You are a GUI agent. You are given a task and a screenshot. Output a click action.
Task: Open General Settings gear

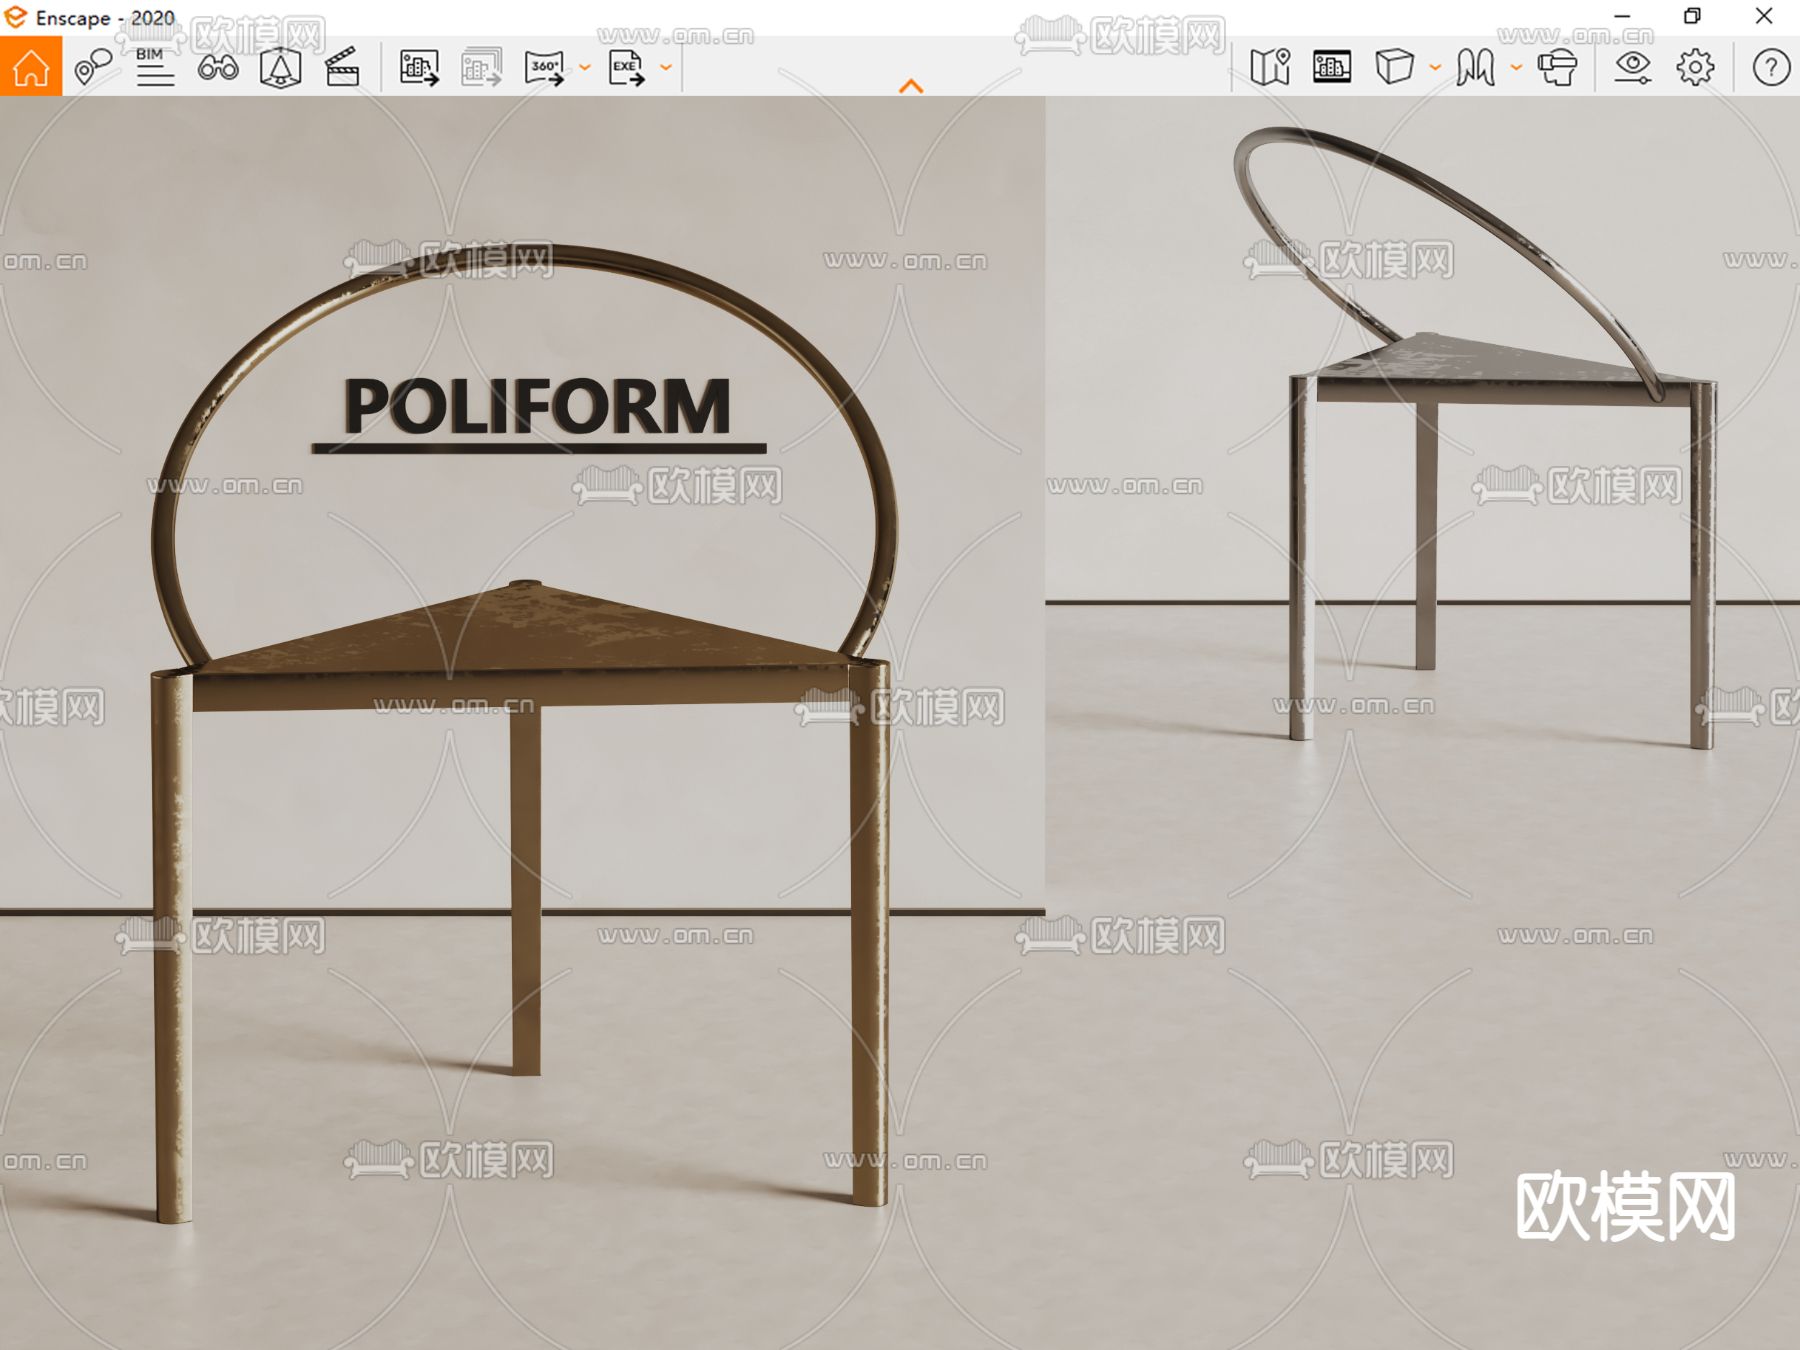[1695, 67]
